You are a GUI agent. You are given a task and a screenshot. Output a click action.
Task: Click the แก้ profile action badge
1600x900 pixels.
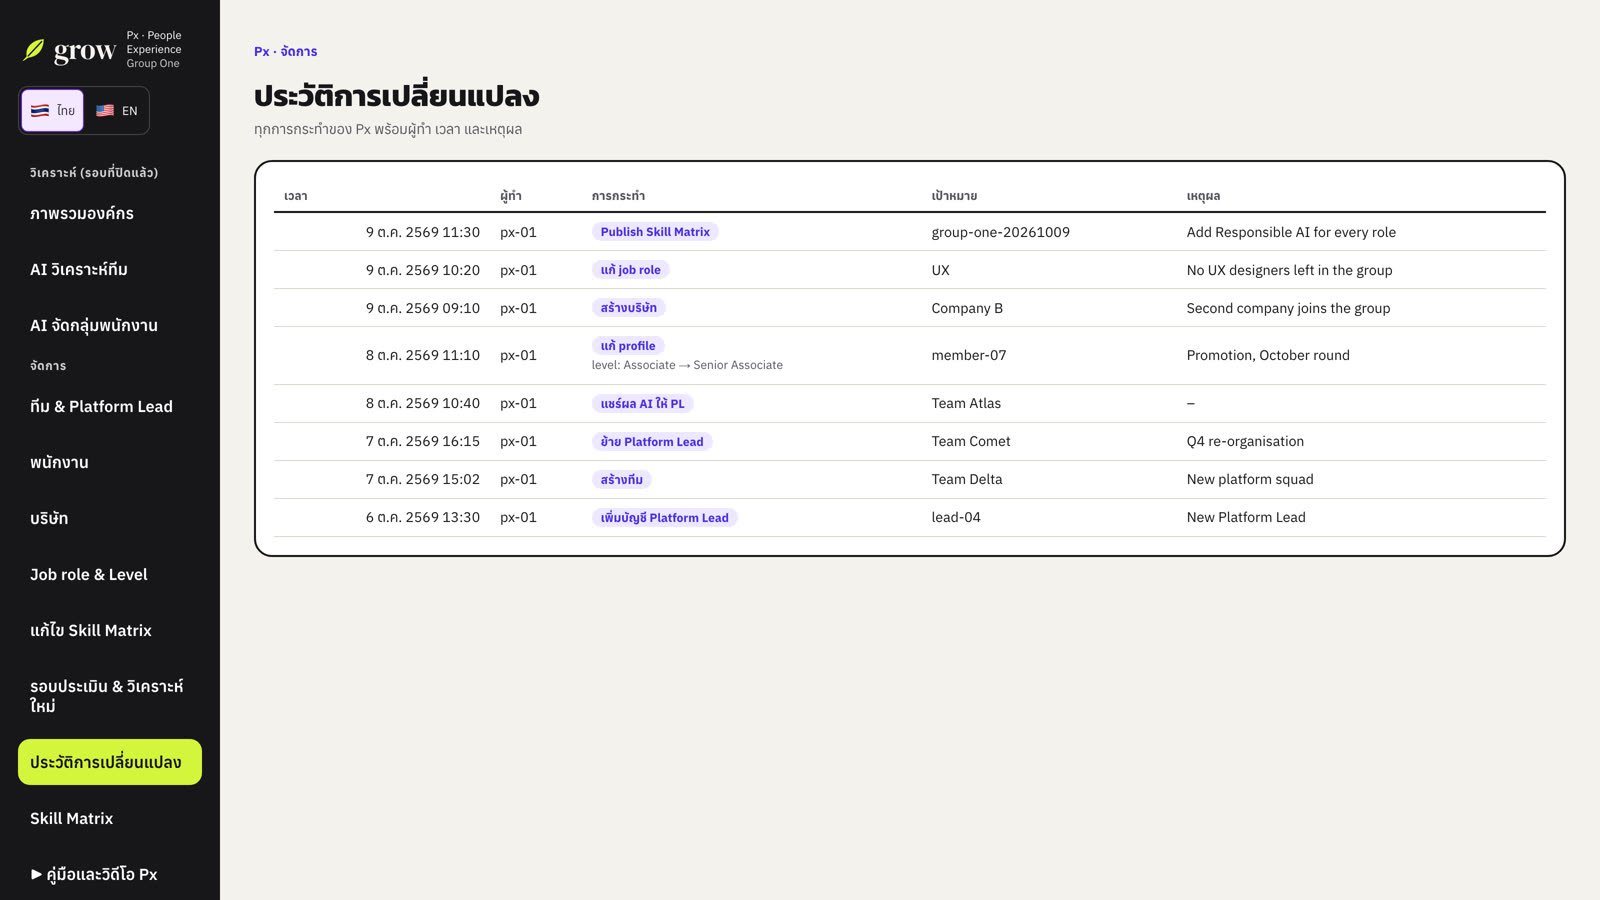click(628, 346)
